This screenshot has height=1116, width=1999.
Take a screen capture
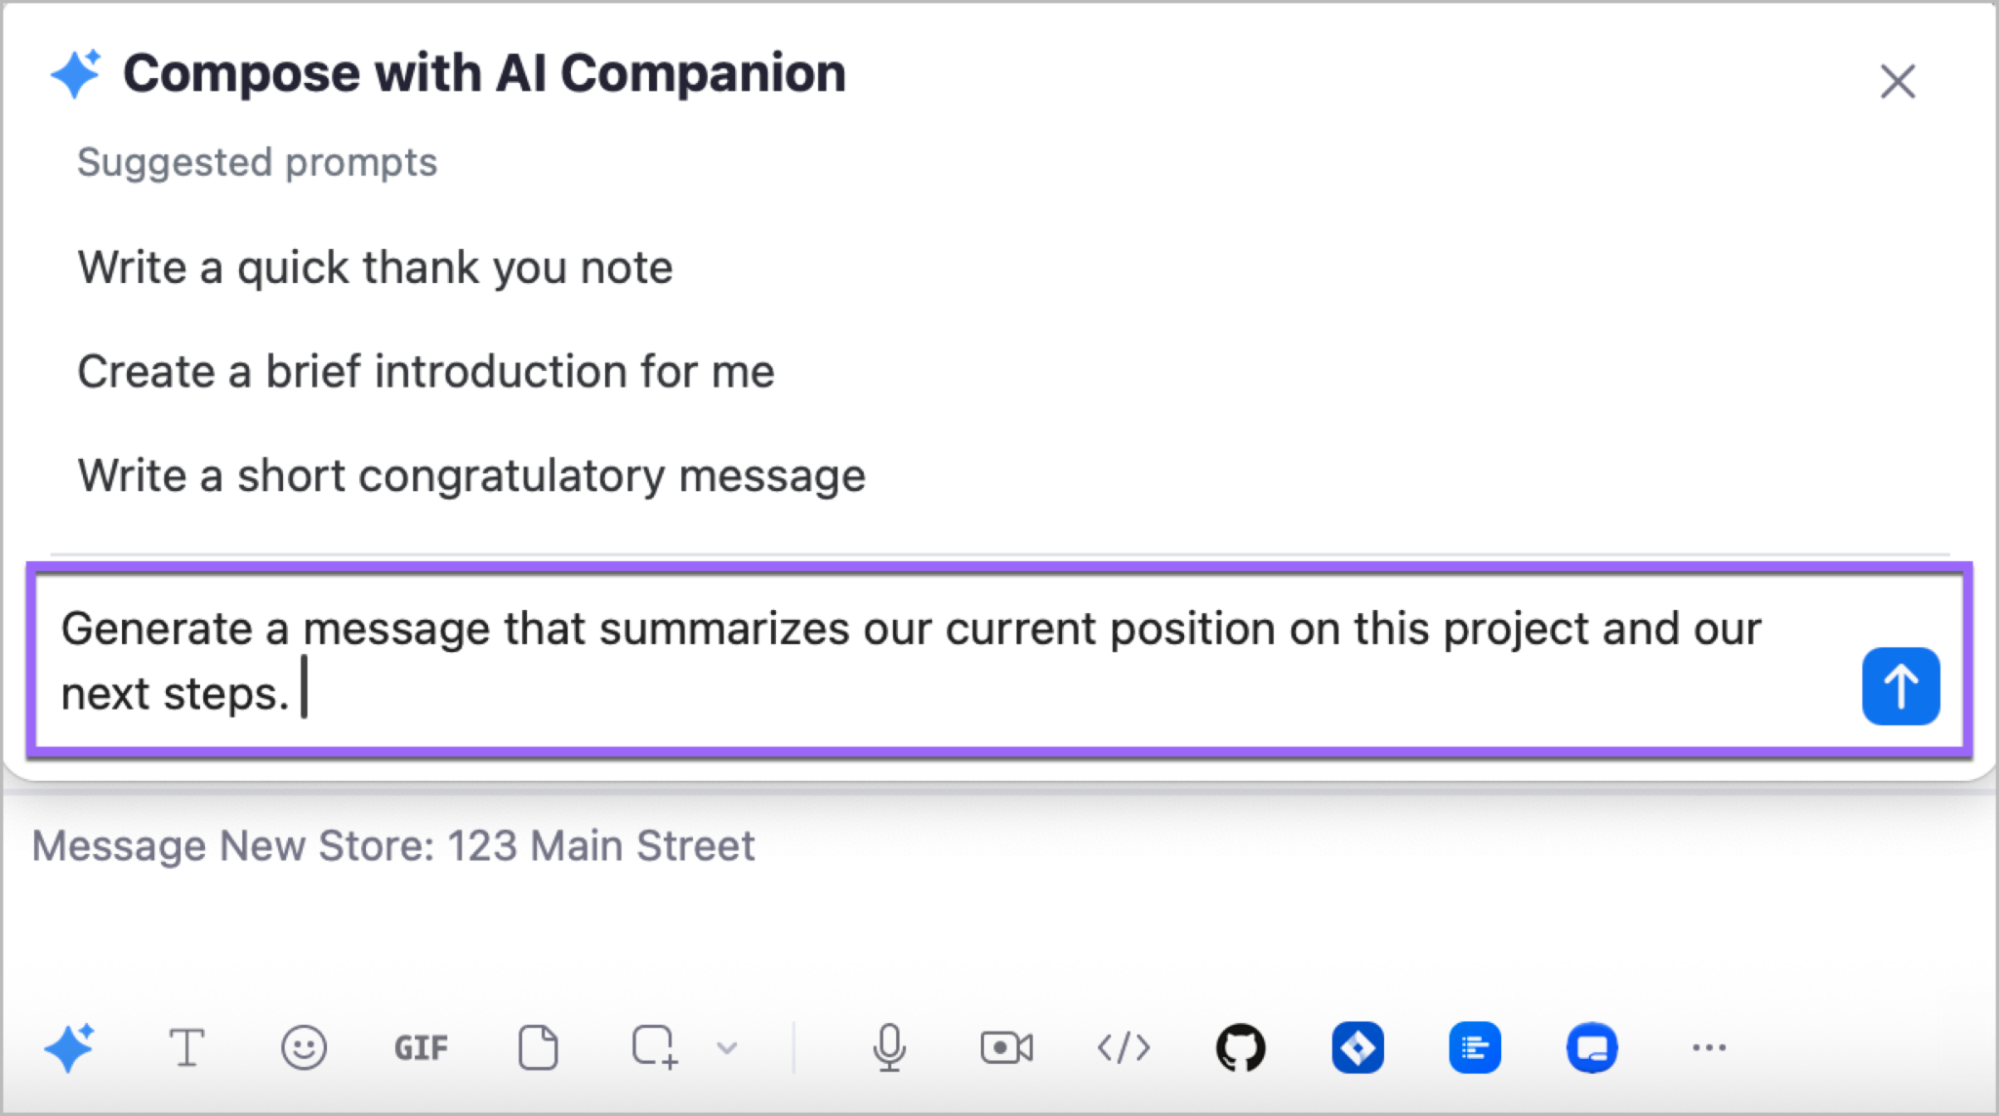655,1047
